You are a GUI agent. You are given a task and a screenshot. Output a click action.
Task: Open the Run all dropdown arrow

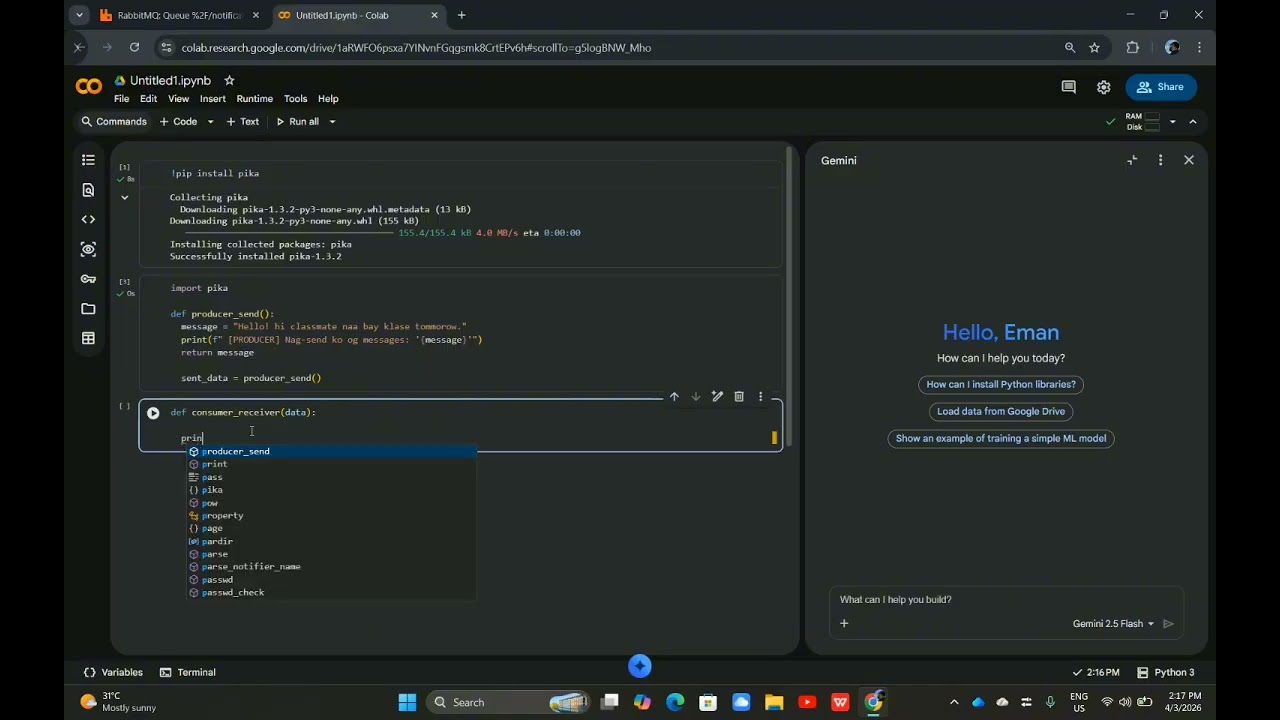[x=332, y=122]
